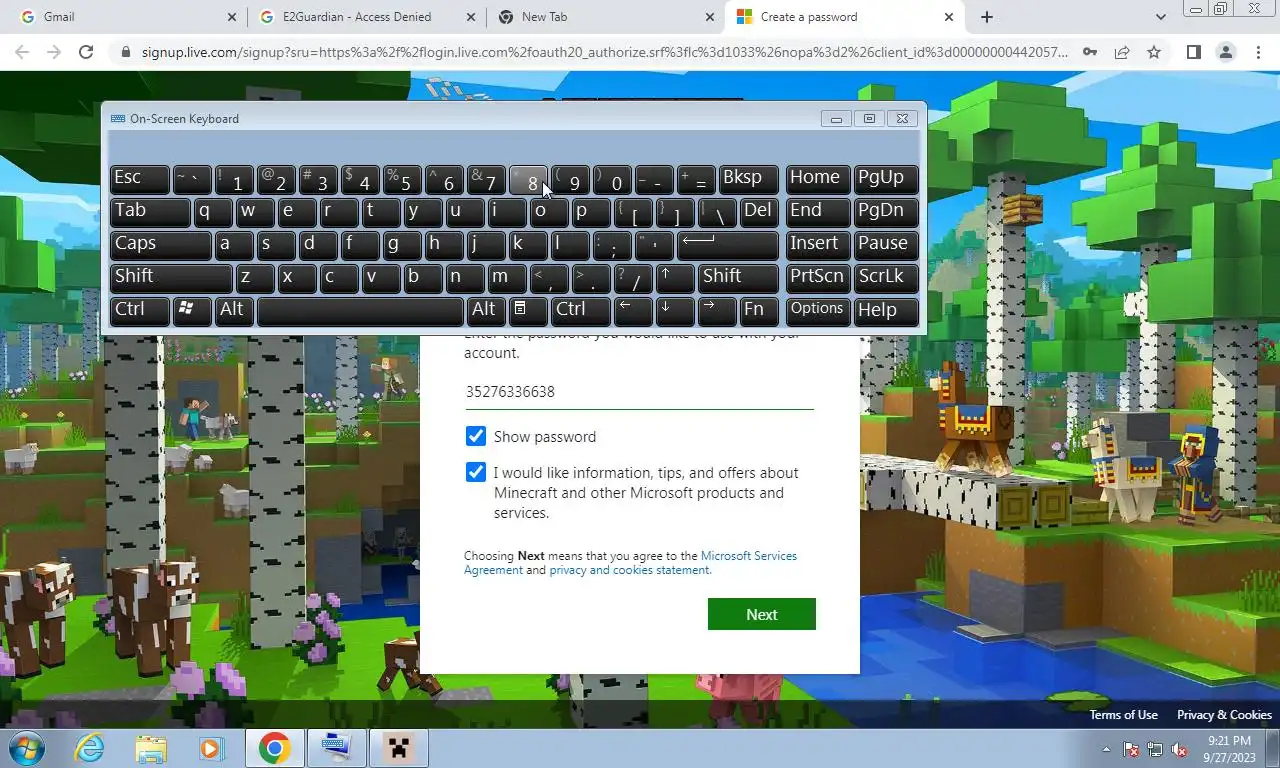The image size is (1280, 768).
Task: Click the green Next button
Action: (x=762, y=614)
